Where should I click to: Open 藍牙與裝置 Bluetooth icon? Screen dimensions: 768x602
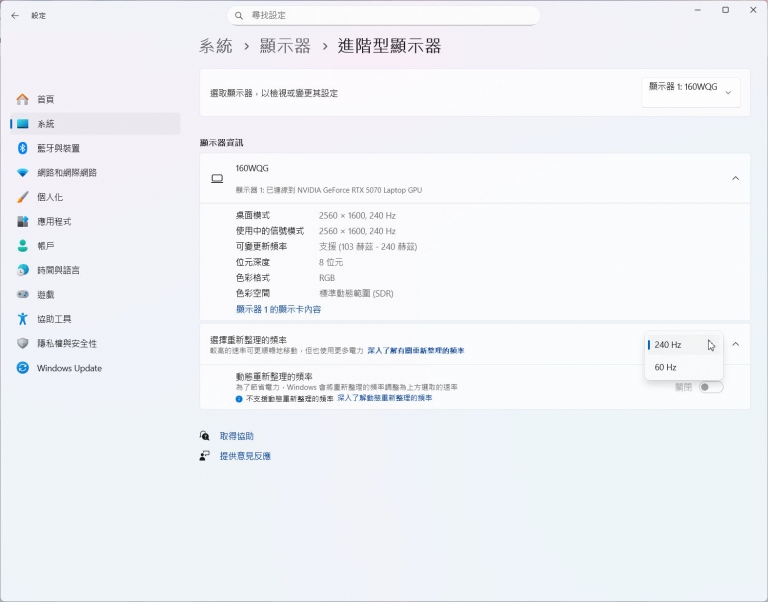(x=23, y=148)
